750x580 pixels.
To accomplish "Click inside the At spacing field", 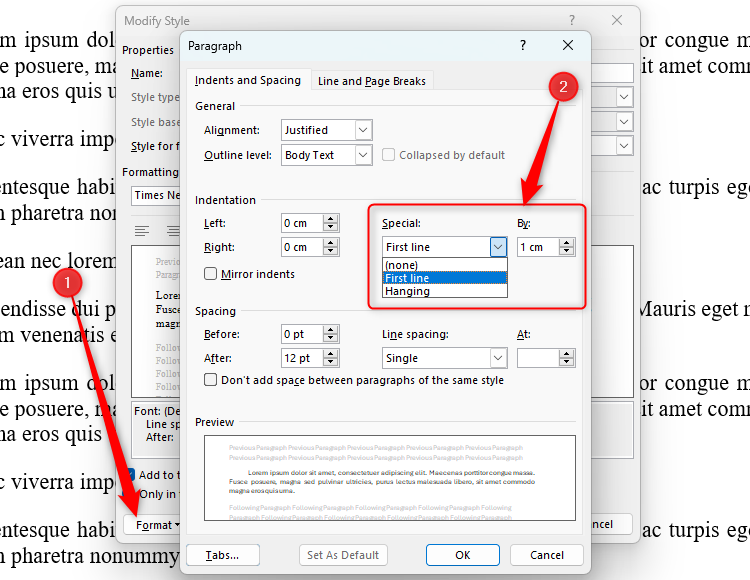I will tap(536, 358).
